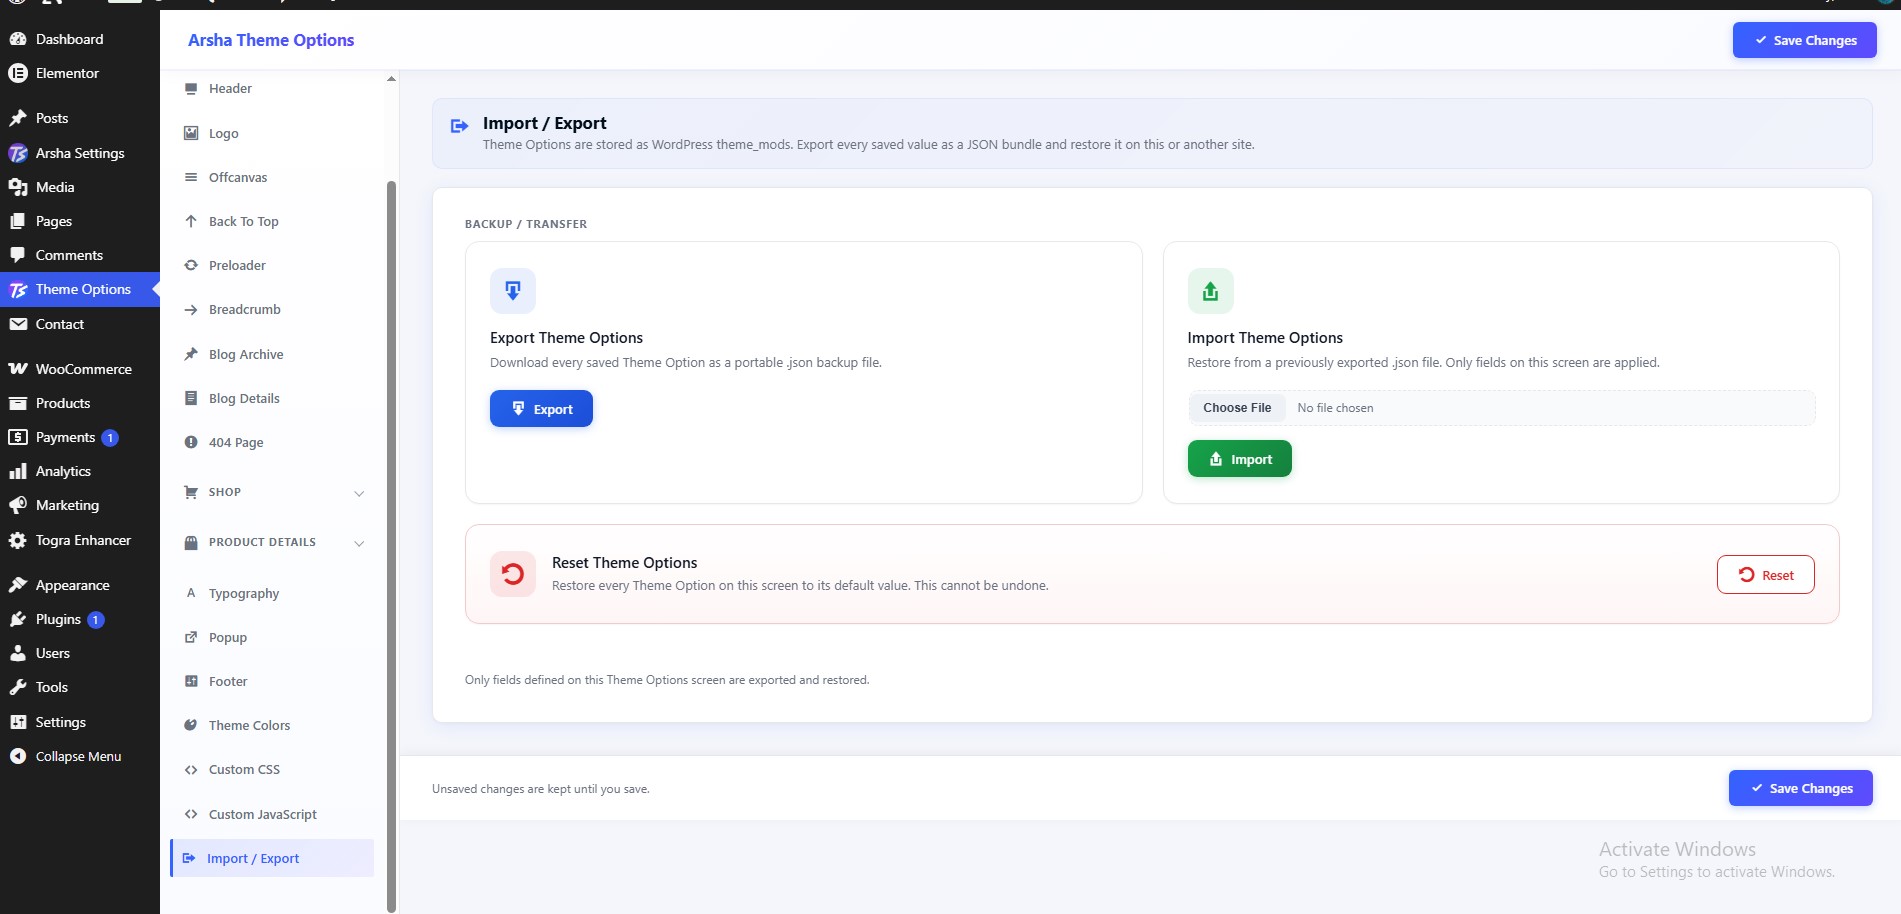Open Plugins menu item
The width and height of the screenshot is (1901, 914).
click(80, 619)
